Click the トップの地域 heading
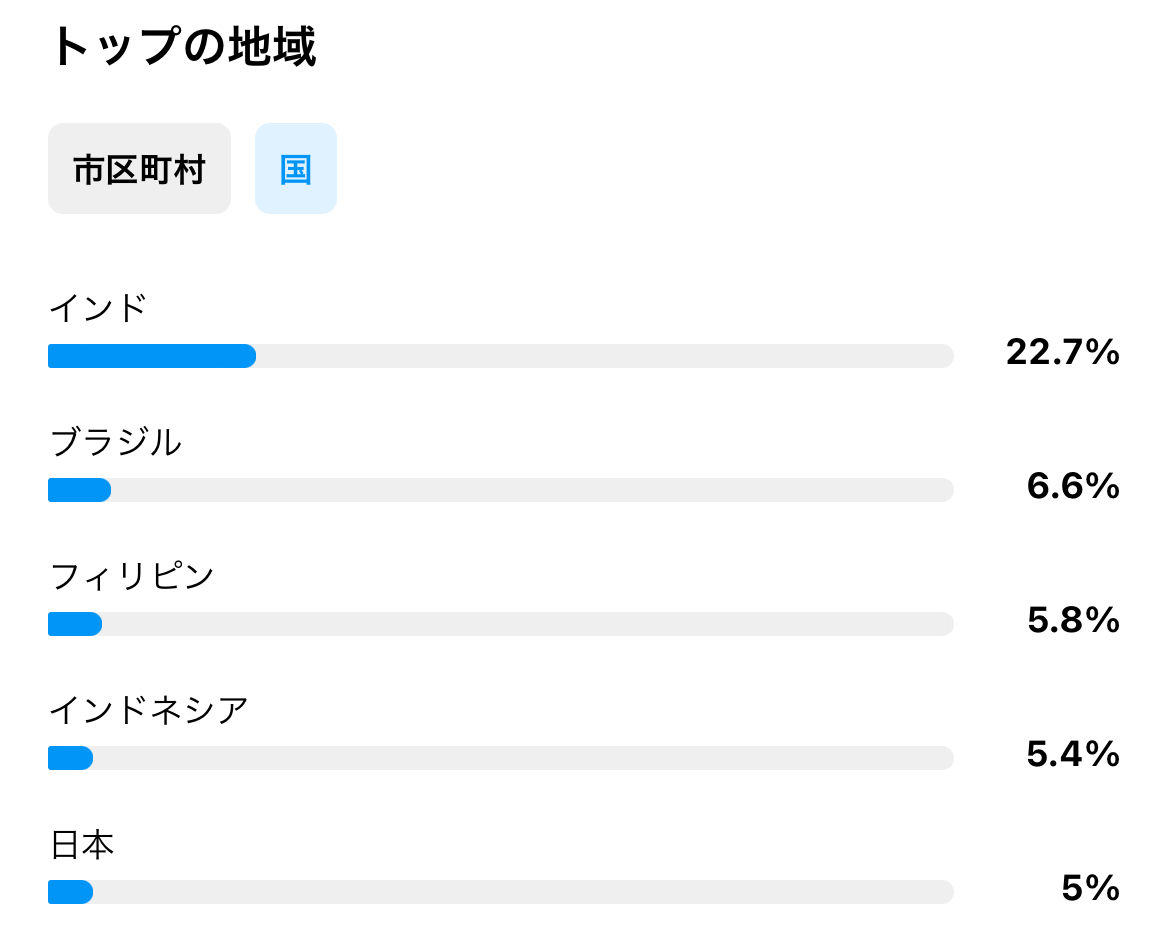1170x934 pixels. [x=183, y=47]
